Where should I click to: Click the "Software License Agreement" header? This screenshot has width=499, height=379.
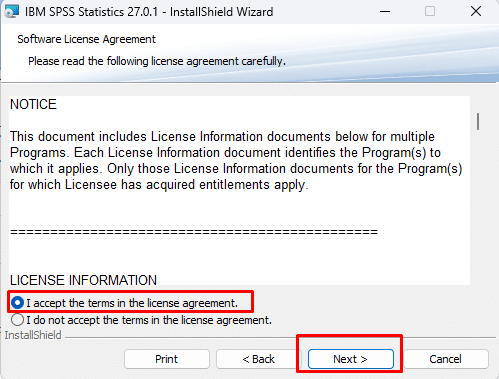86,39
